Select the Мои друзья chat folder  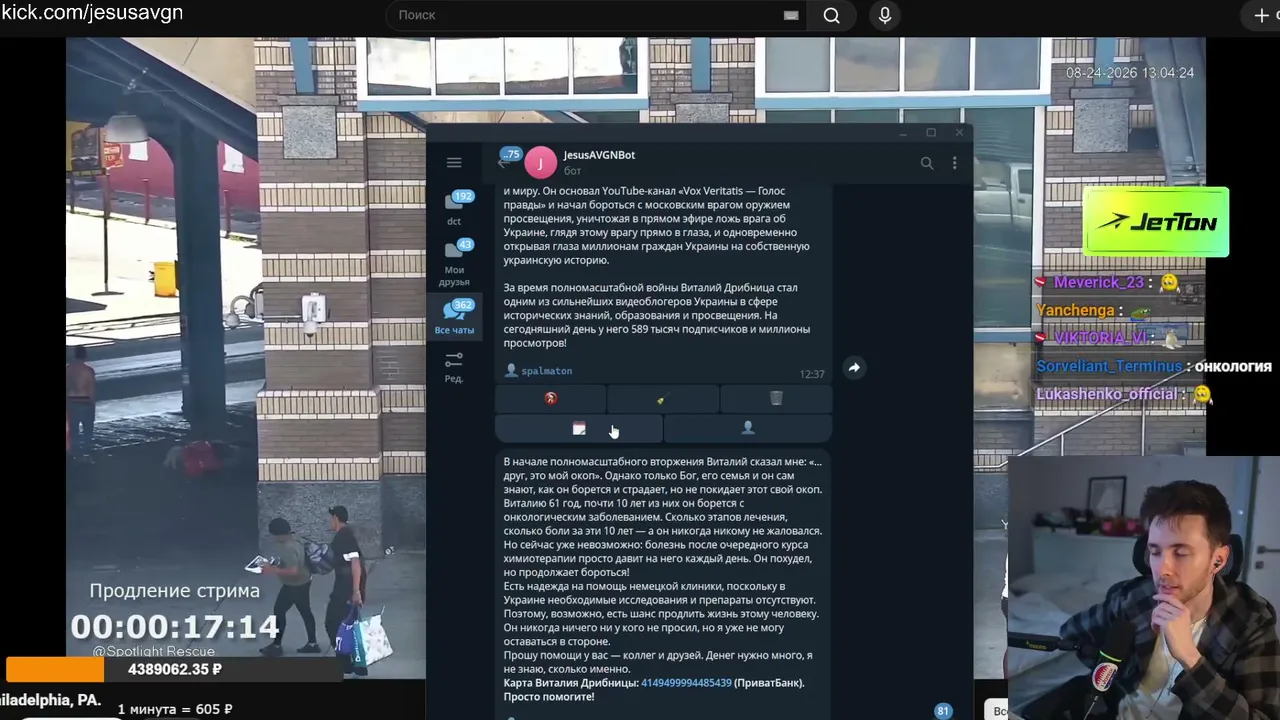coord(454,264)
